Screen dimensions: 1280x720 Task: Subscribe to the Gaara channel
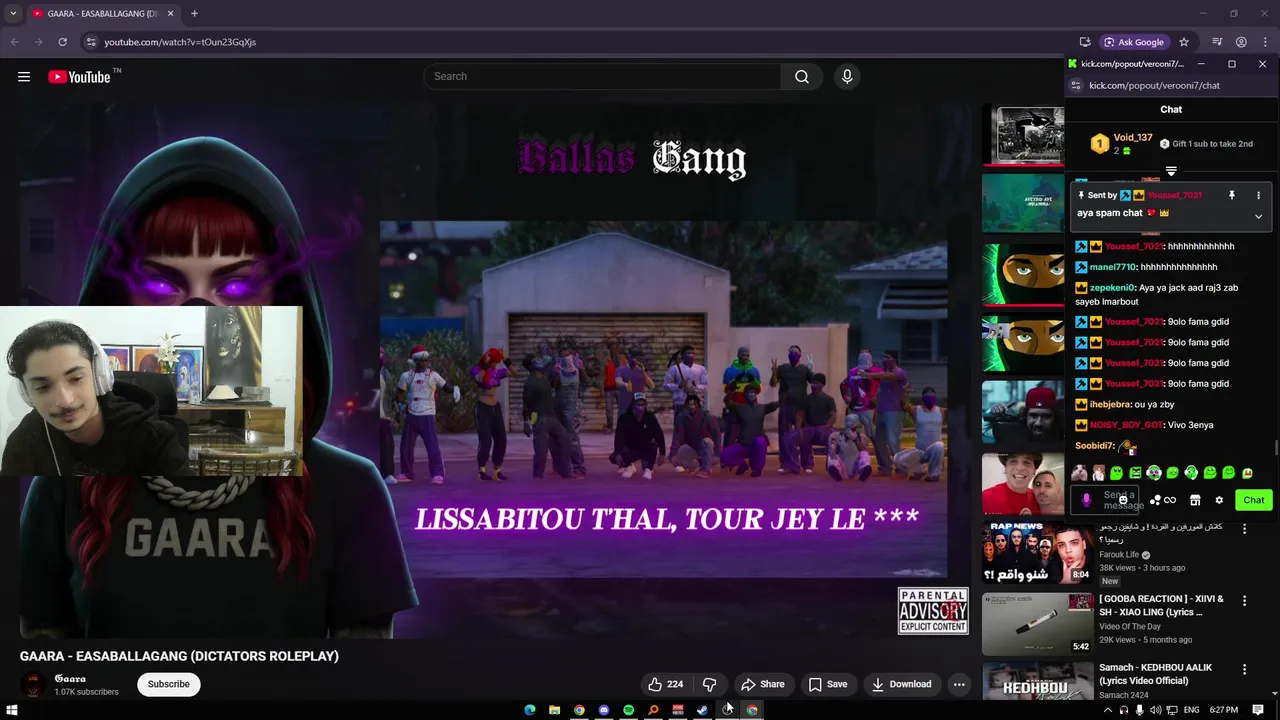[169, 684]
